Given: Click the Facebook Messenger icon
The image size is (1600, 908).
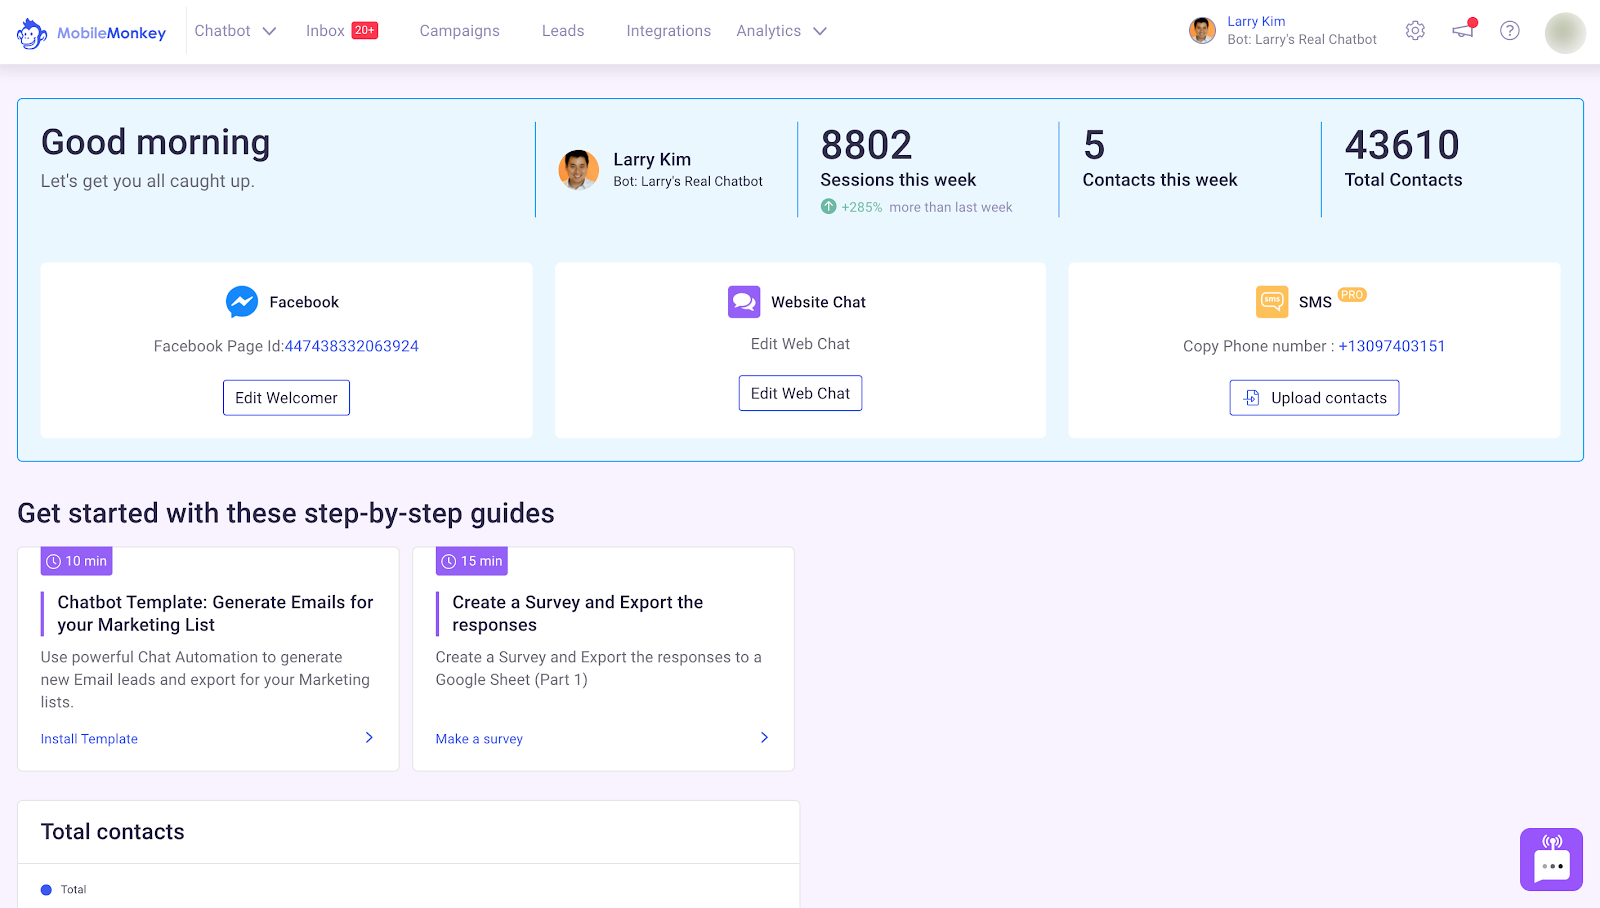Looking at the screenshot, I should pyautogui.click(x=242, y=302).
